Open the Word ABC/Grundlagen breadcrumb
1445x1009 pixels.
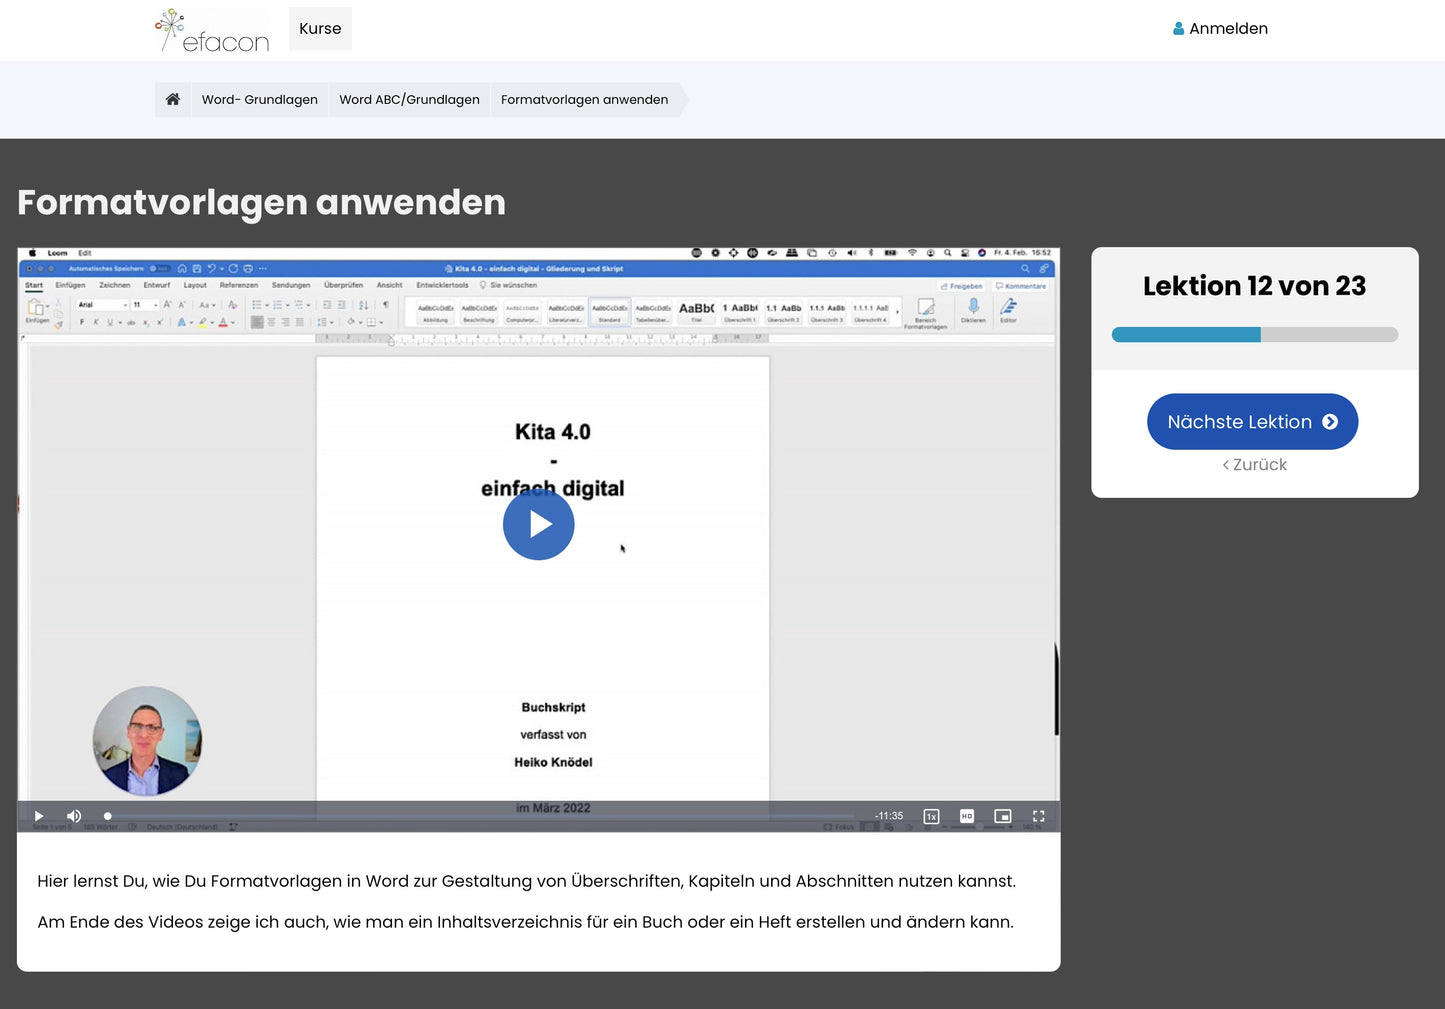409,100
